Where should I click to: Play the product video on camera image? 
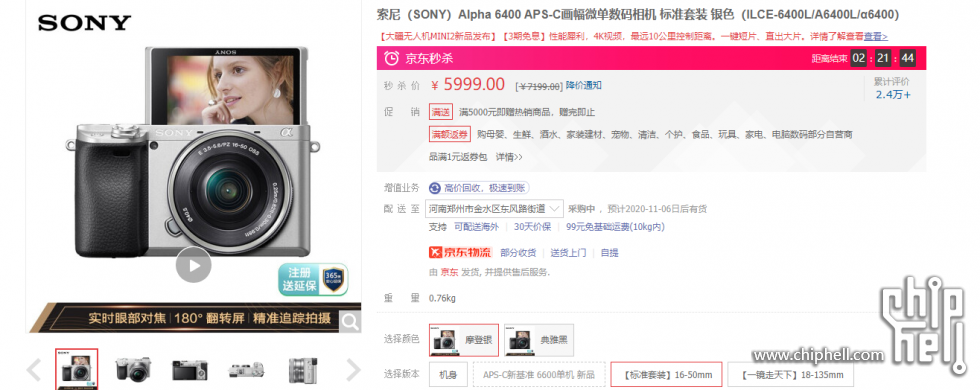click(194, 264)
